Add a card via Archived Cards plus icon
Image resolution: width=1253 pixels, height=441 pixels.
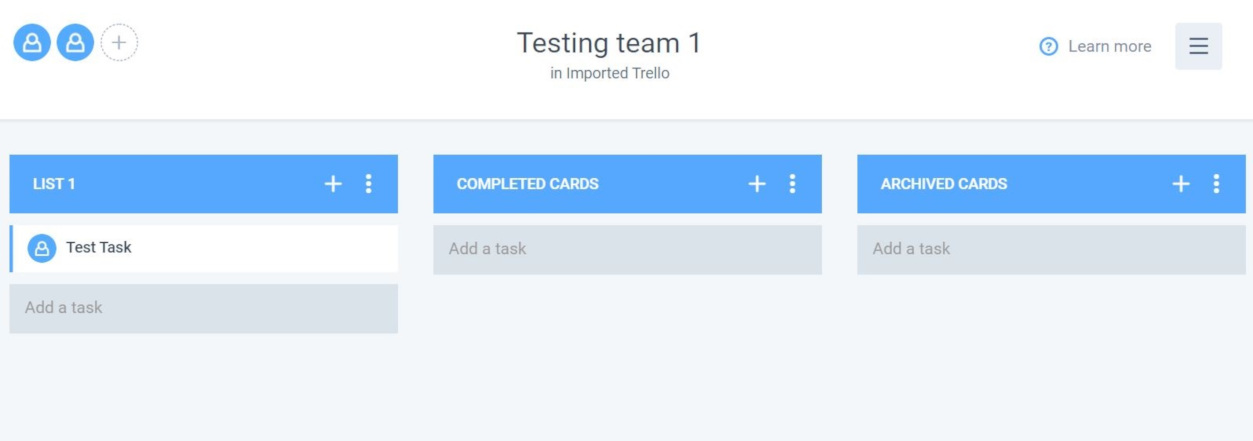1181,184
